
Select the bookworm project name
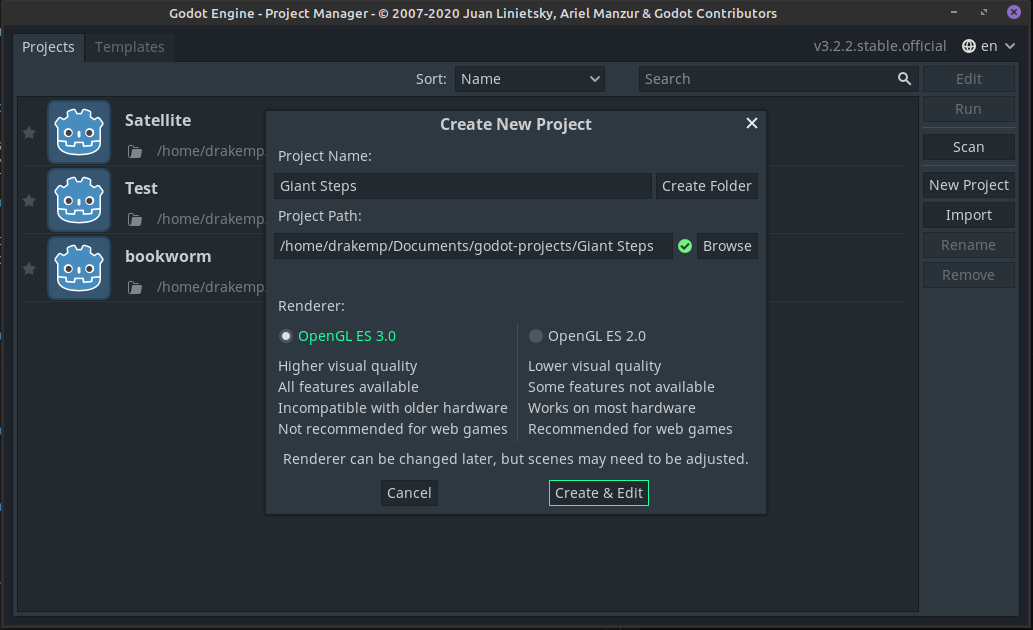[168, 256]
